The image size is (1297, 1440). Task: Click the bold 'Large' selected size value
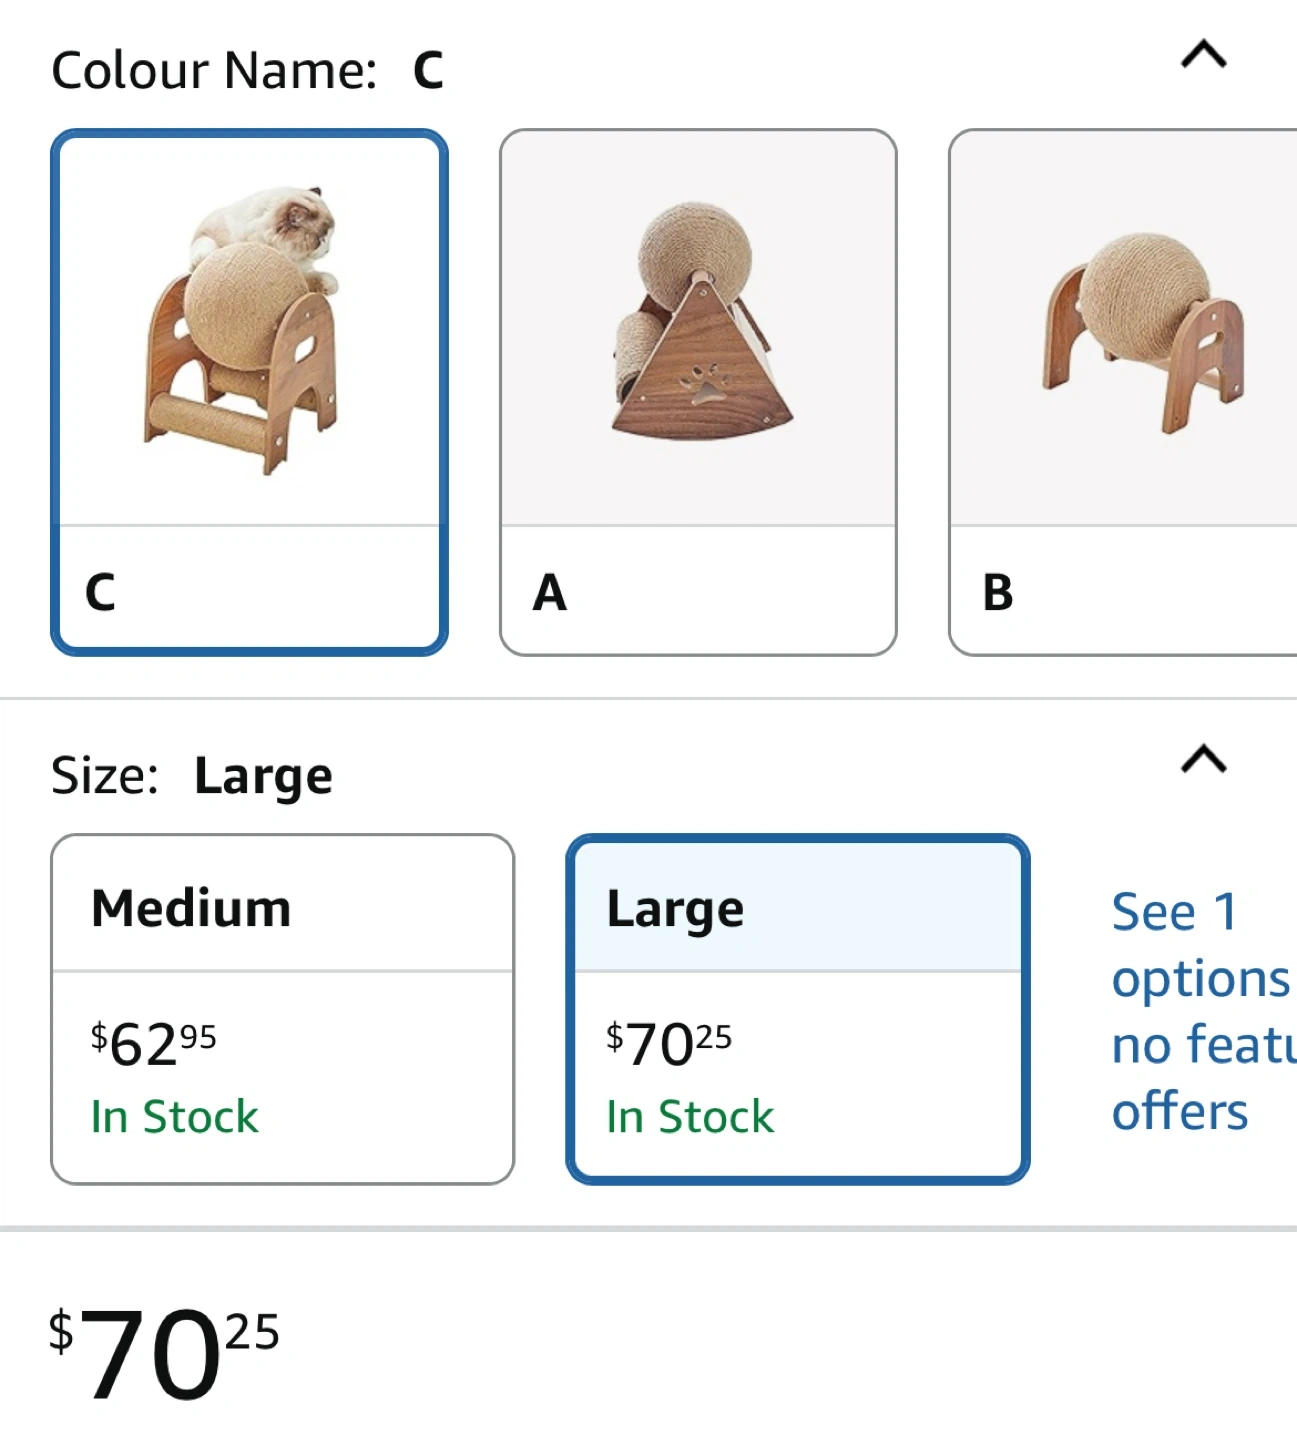263,777
